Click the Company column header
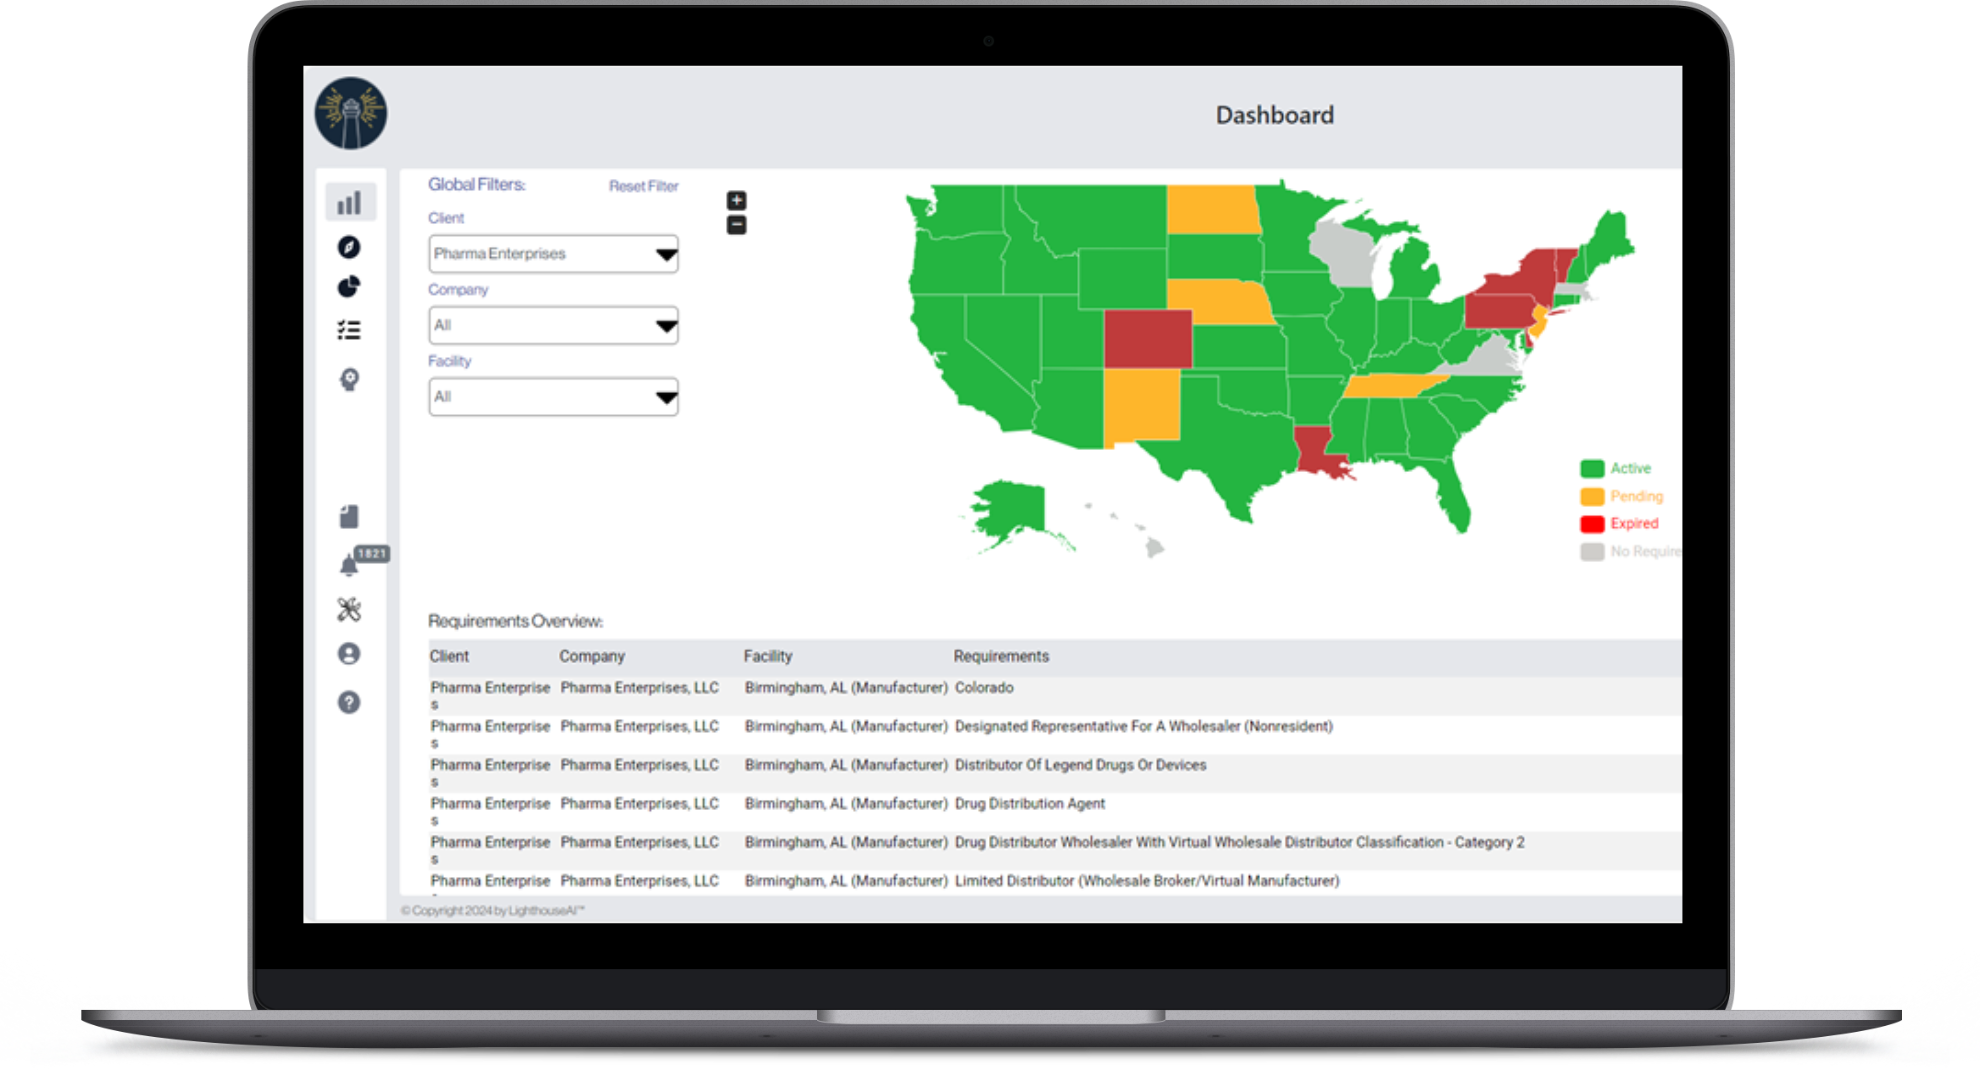This screenshot has width=1980, height=1080. click(592, 656)
